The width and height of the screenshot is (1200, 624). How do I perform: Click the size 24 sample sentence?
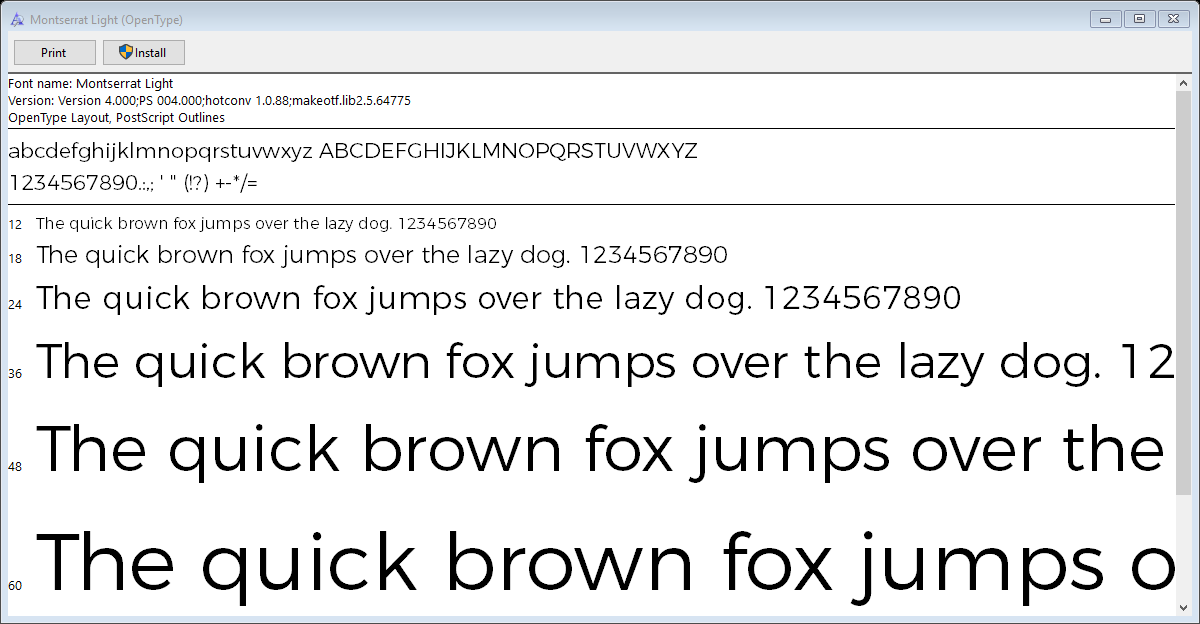click(499, 298)
